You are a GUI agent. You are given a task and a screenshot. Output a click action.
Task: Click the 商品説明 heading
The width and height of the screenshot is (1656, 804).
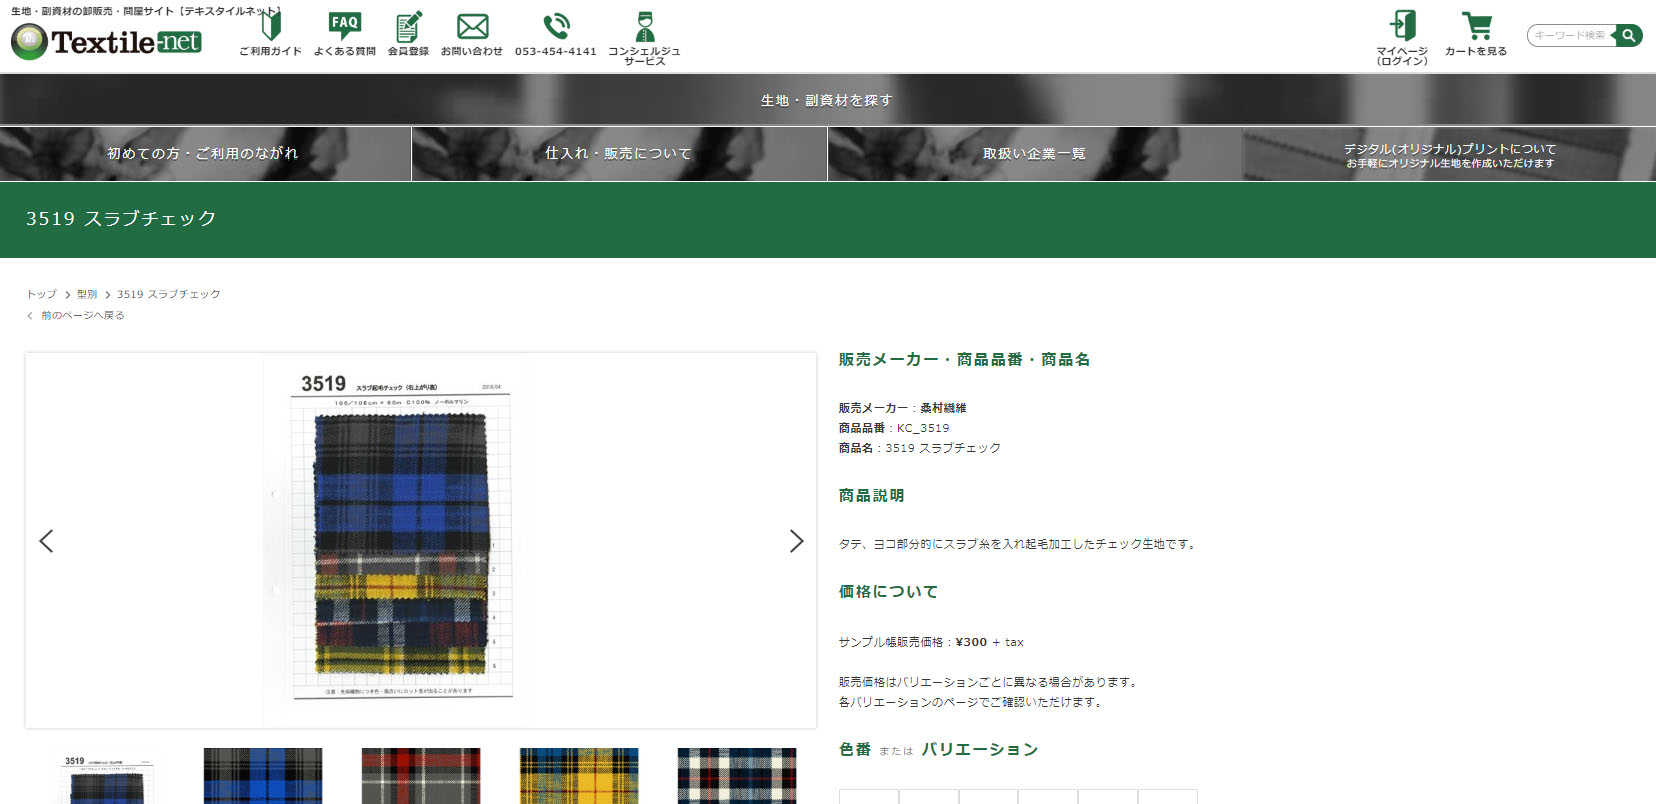point(871,495)
